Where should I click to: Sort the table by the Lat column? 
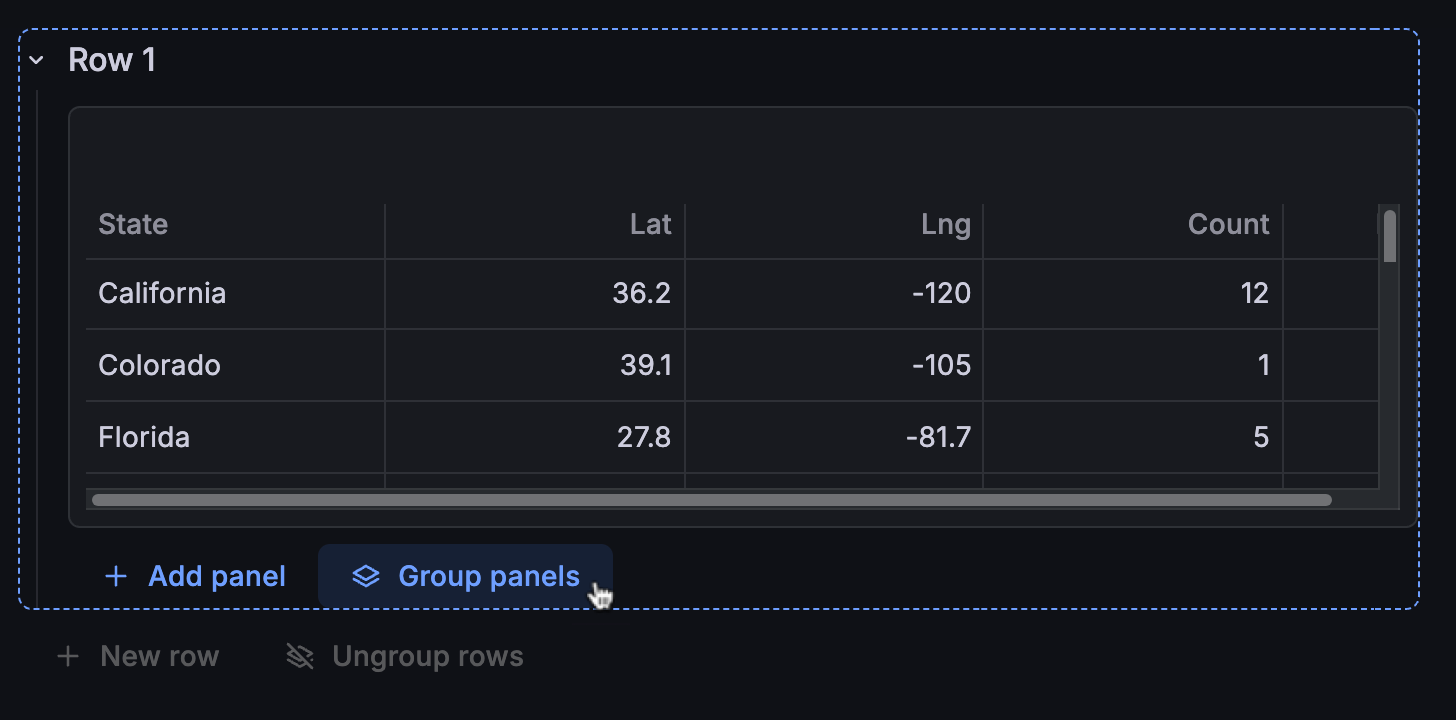point(651,224)
